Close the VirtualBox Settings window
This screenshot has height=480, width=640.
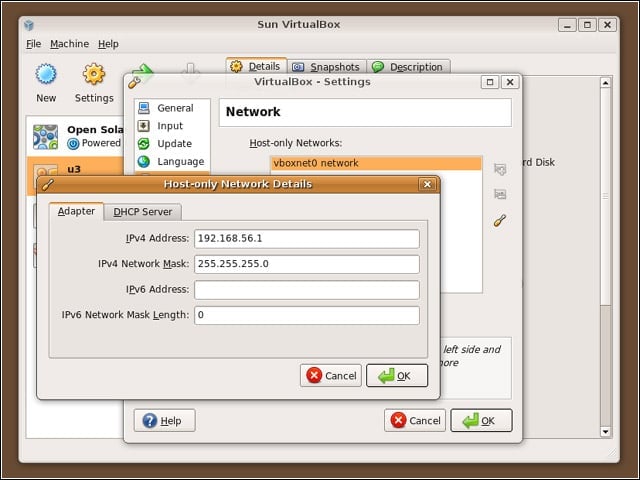tap(510, 82)
